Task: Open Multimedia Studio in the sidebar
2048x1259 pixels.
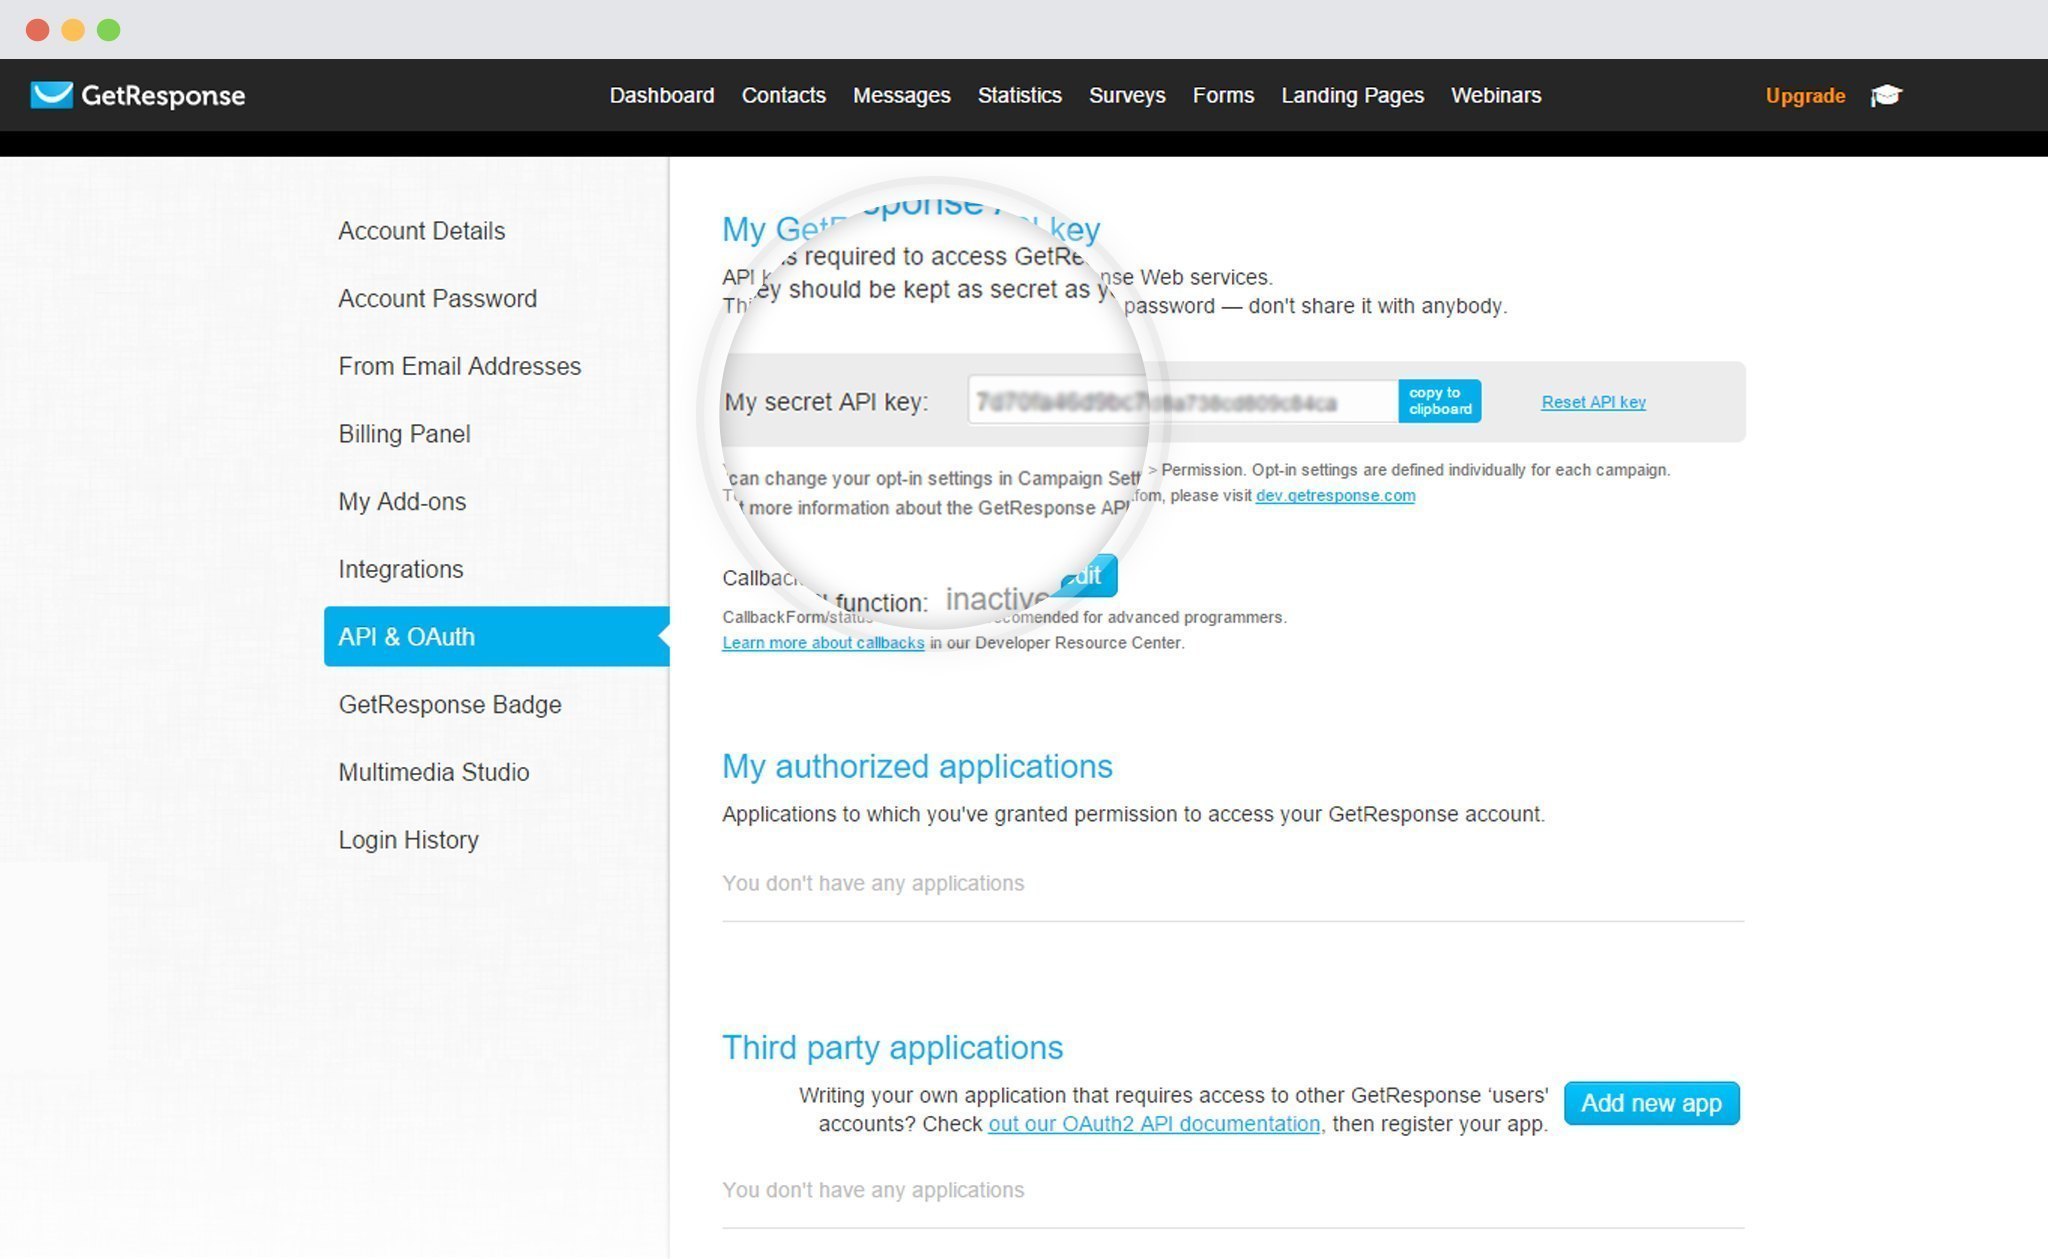Action: tap(434, 772)
